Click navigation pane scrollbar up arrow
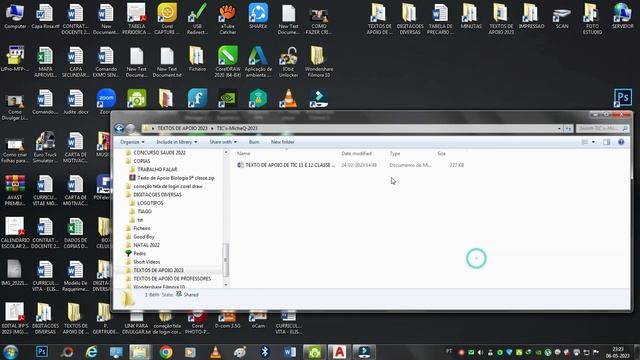 [x=226, y=152]
